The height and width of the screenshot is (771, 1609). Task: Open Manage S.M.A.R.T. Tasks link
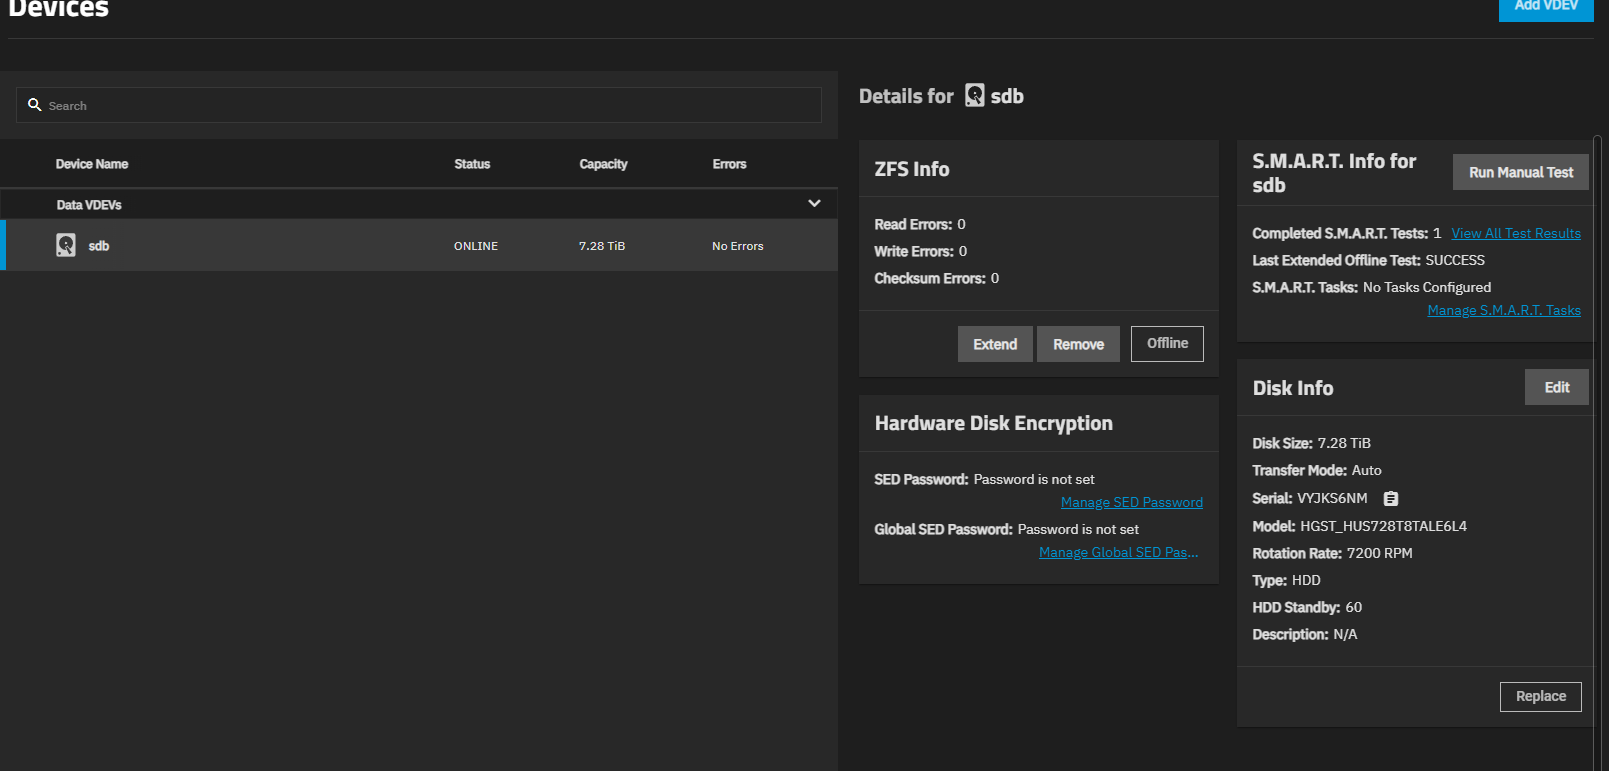(x=1504, y=310)
